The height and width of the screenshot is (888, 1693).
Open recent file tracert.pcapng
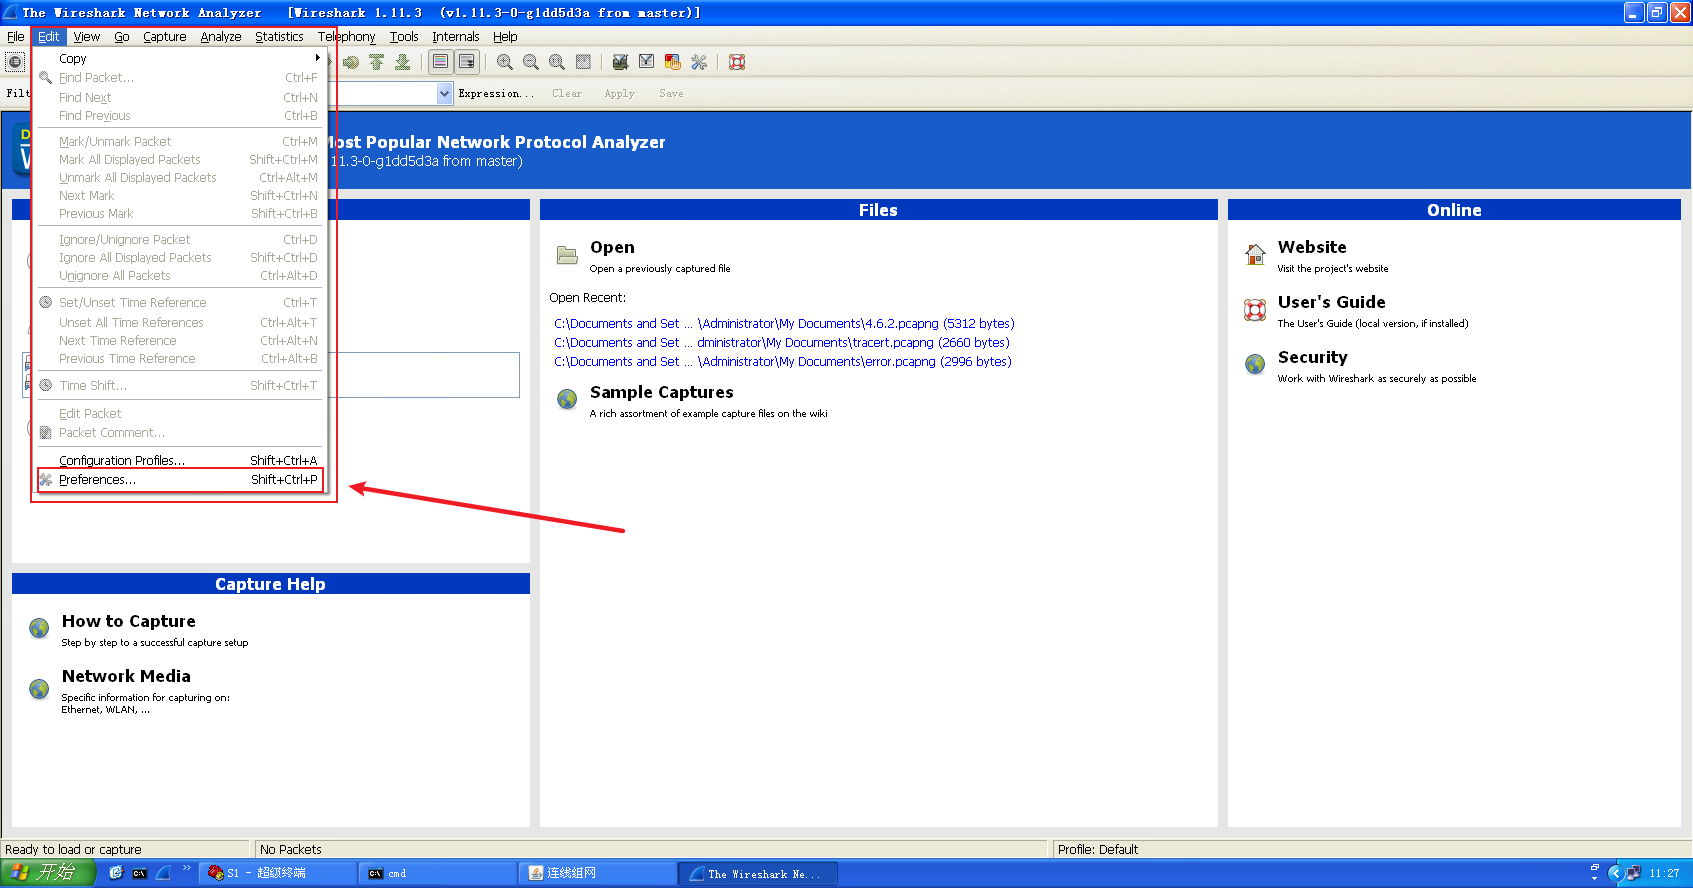tap(782, 343)
